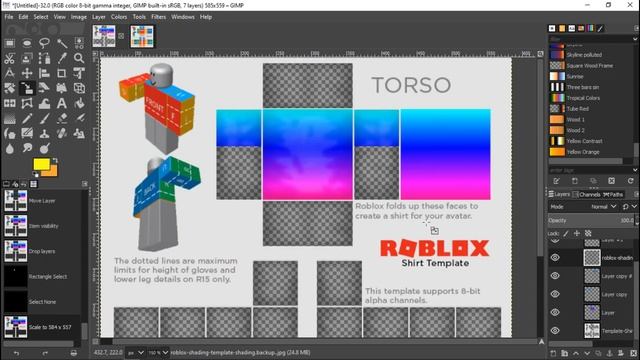This screenshot has height=360, width=640.
Task: Select the Clone stamp tool
Action: [44, 133]
